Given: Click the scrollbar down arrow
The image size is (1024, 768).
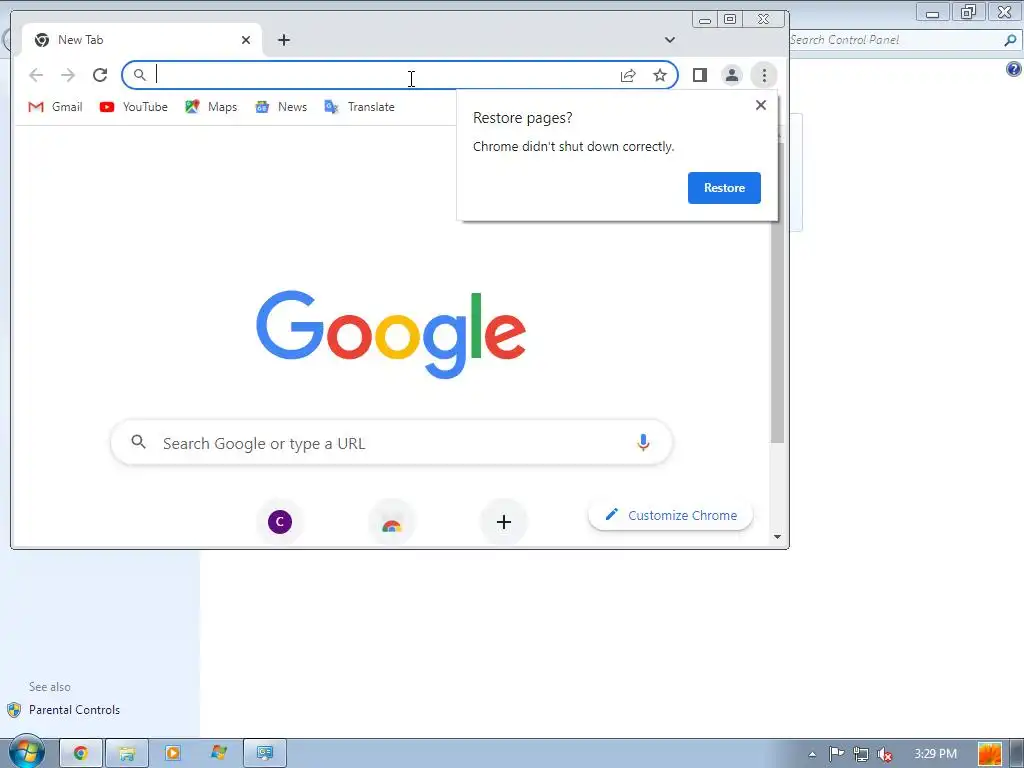Looking at the screenshot, I should click(x=777, y=537).
